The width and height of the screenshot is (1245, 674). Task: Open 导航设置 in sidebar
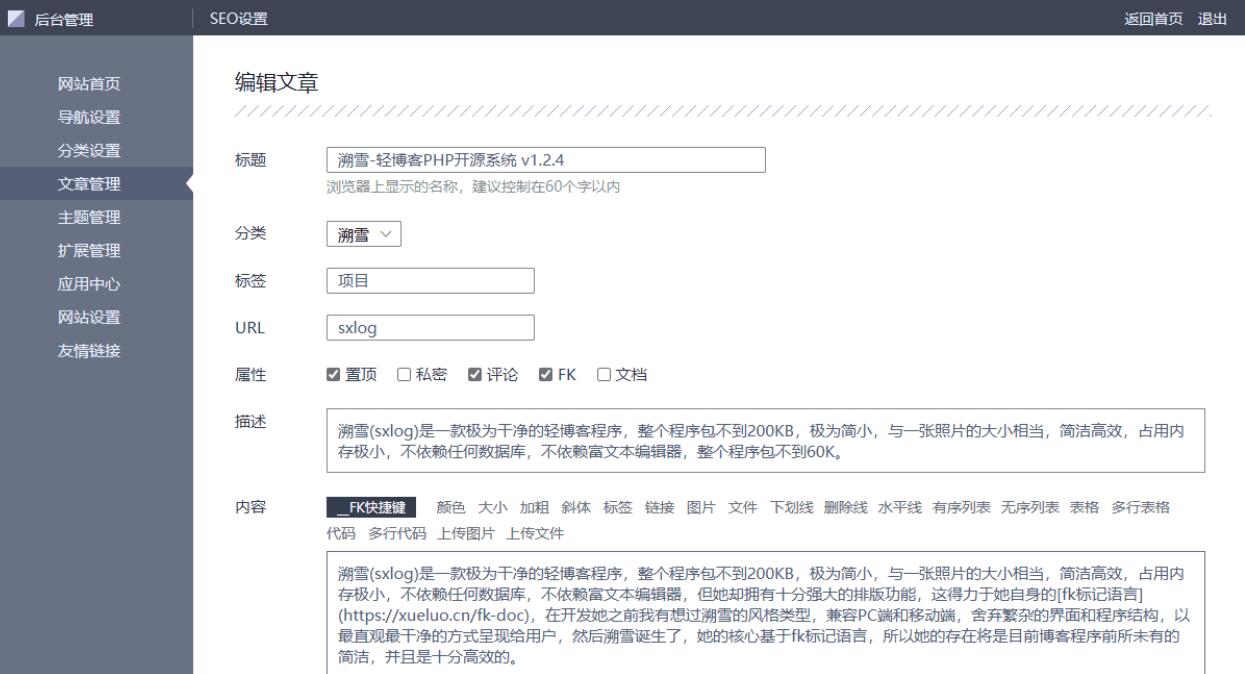coord(89,117)
